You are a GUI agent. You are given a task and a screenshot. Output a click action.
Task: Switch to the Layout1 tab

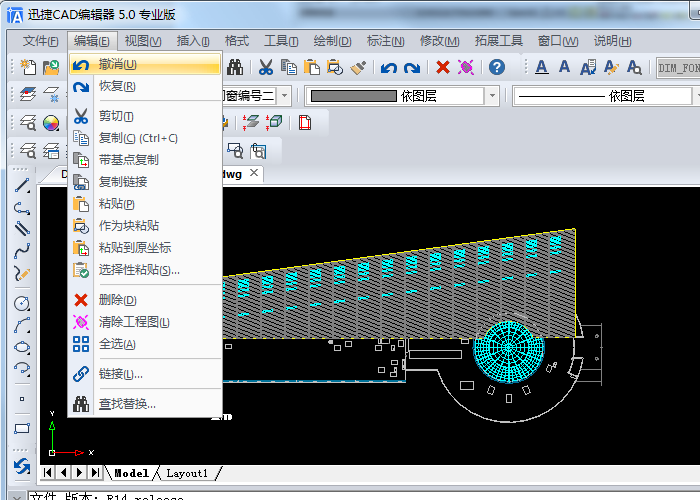point(187,473)
